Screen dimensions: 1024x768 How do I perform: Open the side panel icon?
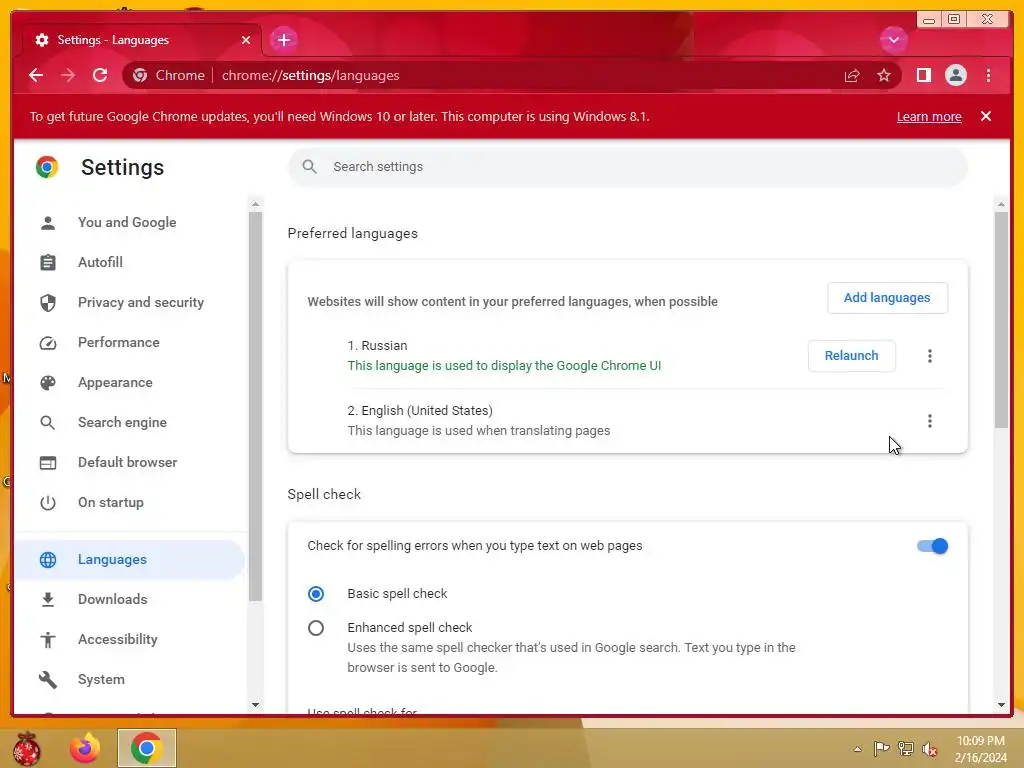[x=923, y=75]
